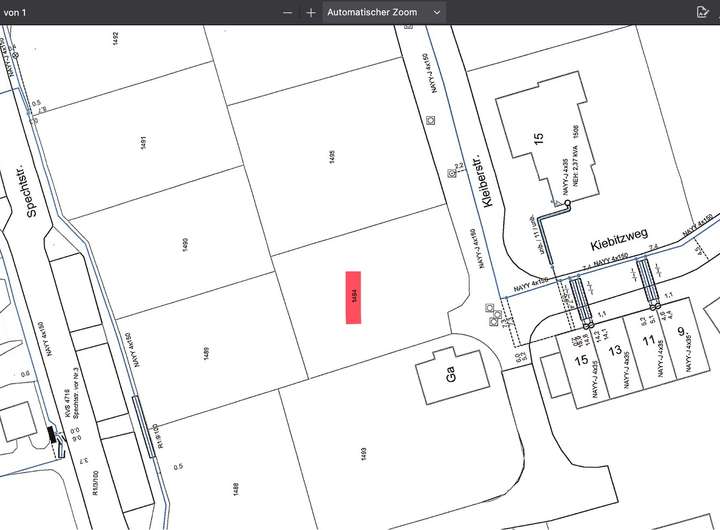Select house plot number 13 on Kiebitzweg

coord(614,351)
